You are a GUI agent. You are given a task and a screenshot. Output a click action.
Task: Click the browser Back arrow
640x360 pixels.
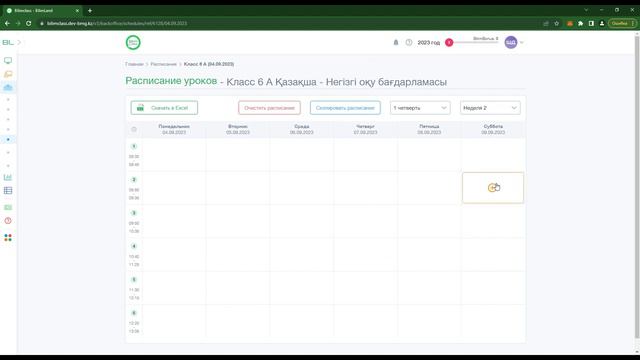[7, 23]
